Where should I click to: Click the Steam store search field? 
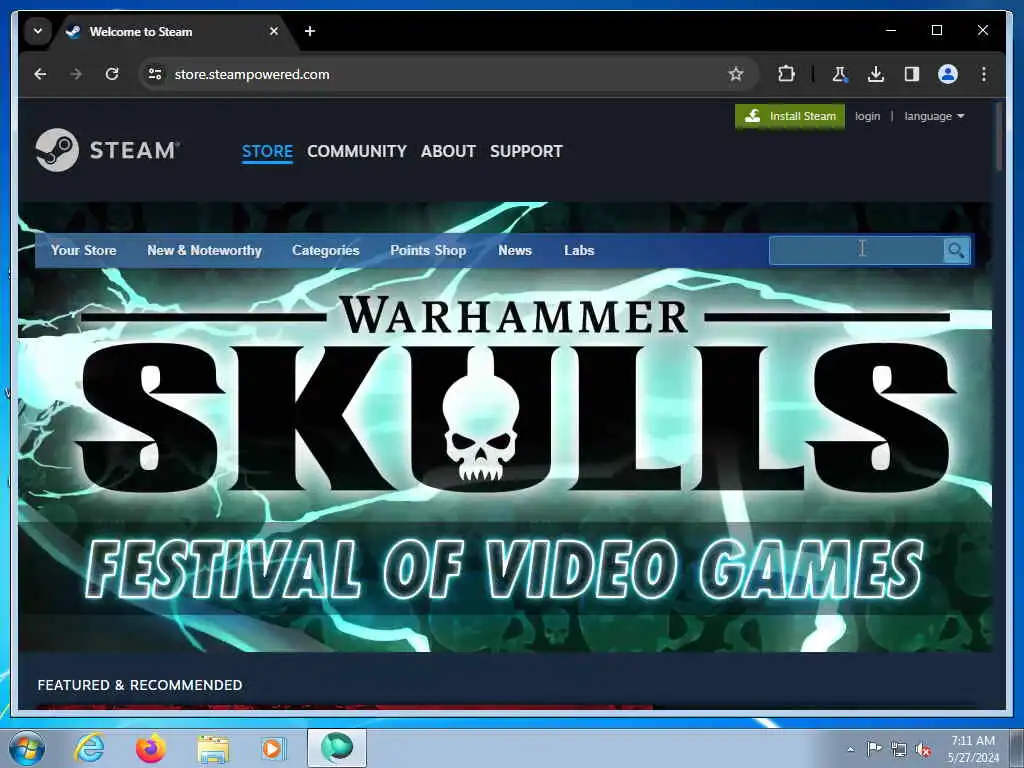(856, 251)
